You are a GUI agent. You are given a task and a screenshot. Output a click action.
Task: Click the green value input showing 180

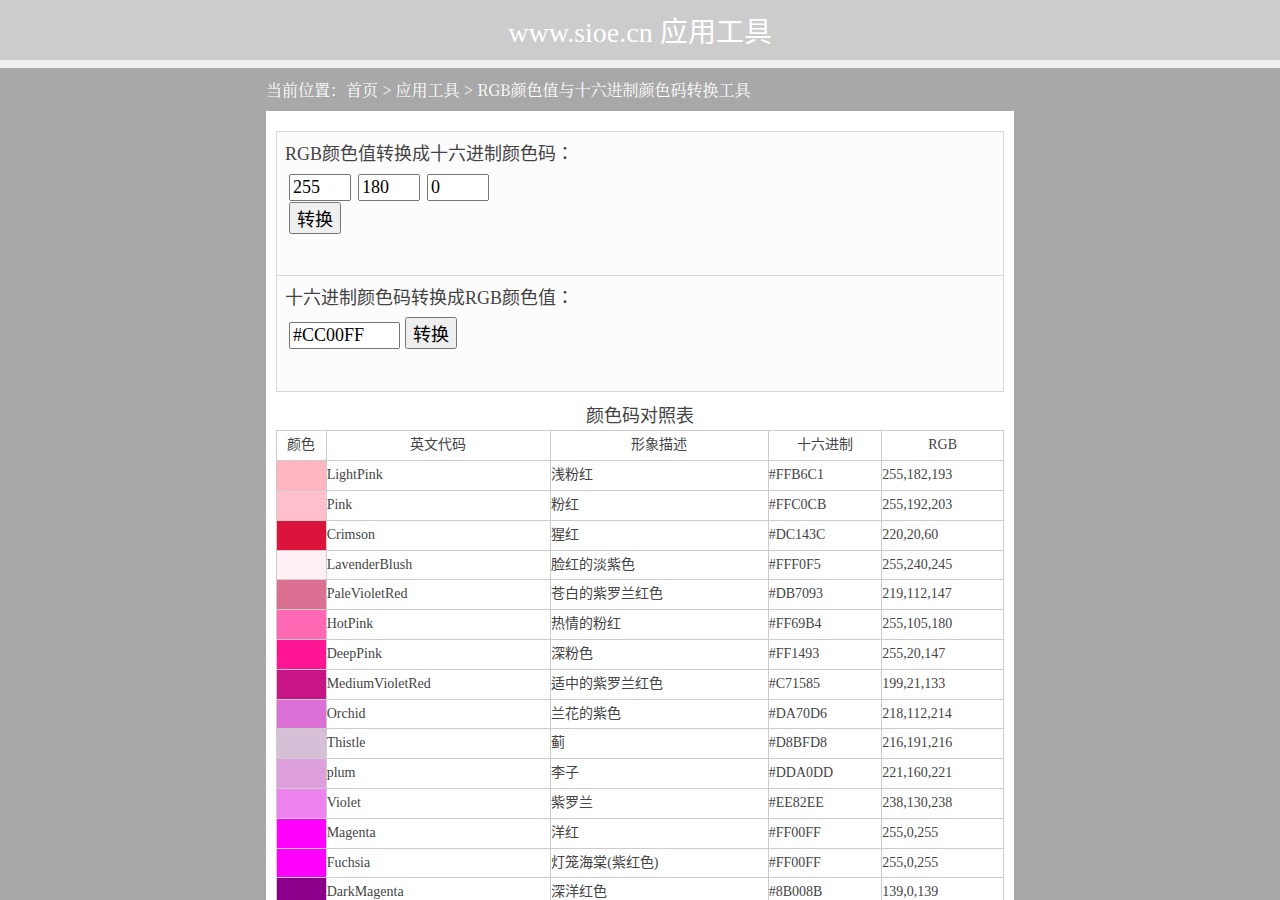point(389,187)
